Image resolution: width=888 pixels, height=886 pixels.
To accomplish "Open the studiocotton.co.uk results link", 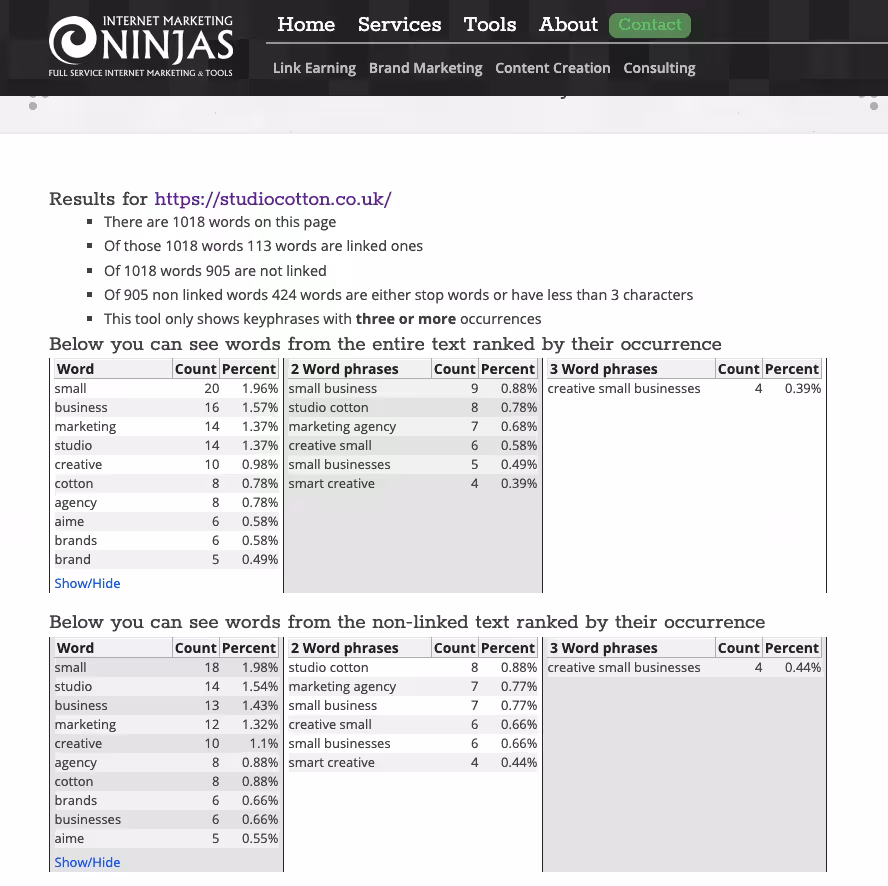I will point(272,199).
